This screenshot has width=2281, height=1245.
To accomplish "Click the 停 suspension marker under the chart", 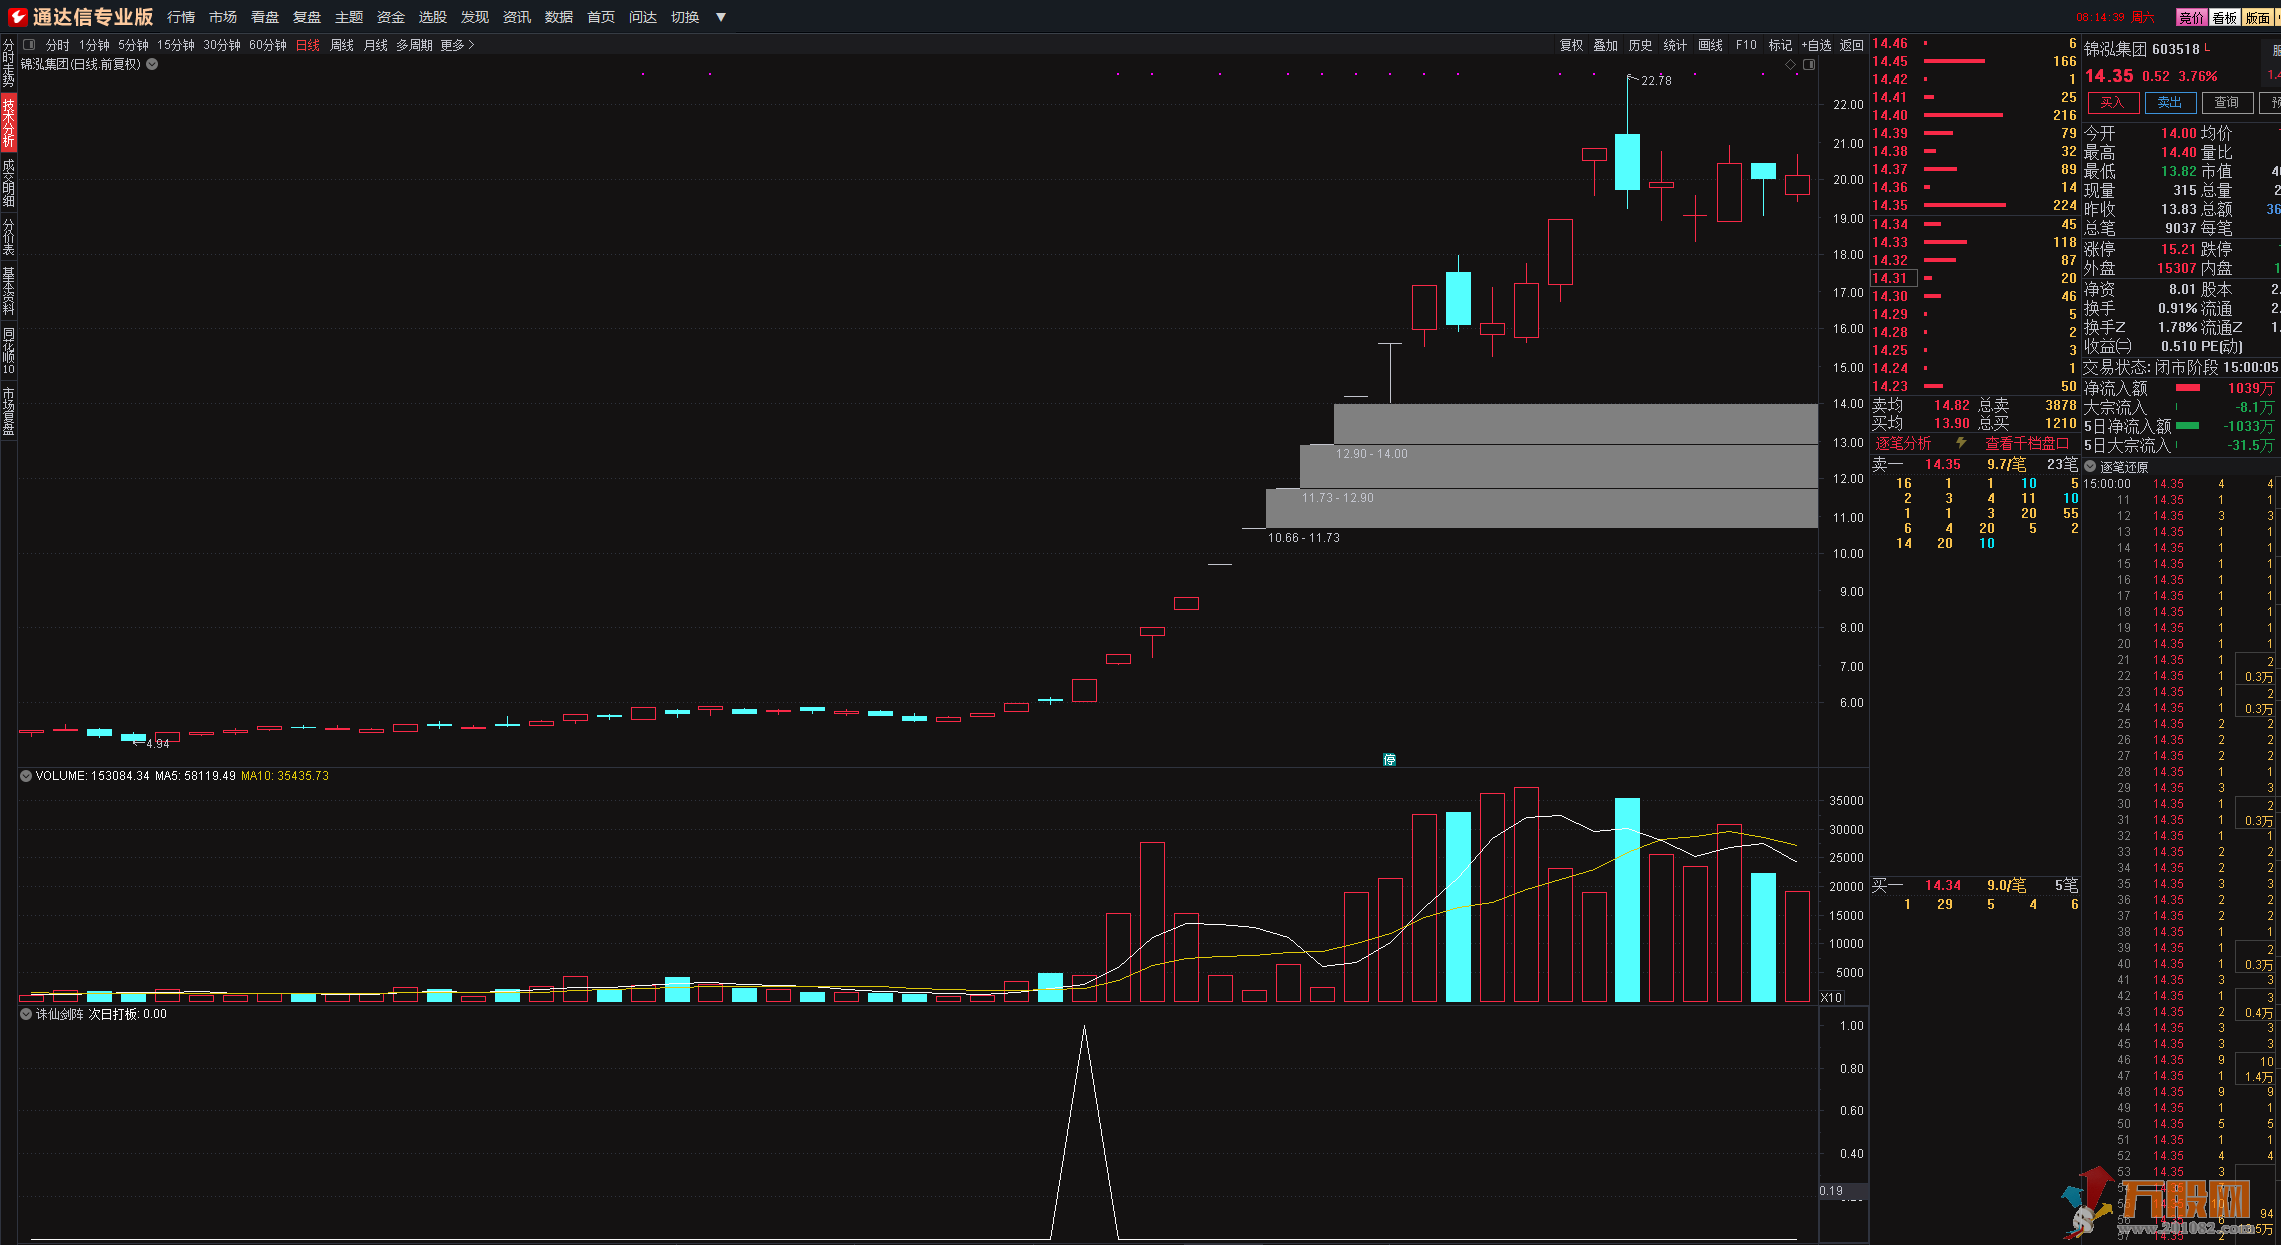I will (1389, 760).
